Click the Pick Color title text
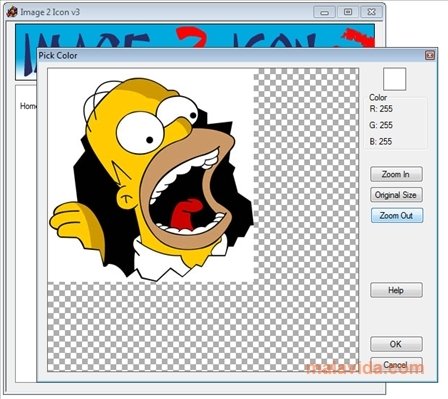Image resolution: width=448 pixels, height=399 pixels. [58, 55]
